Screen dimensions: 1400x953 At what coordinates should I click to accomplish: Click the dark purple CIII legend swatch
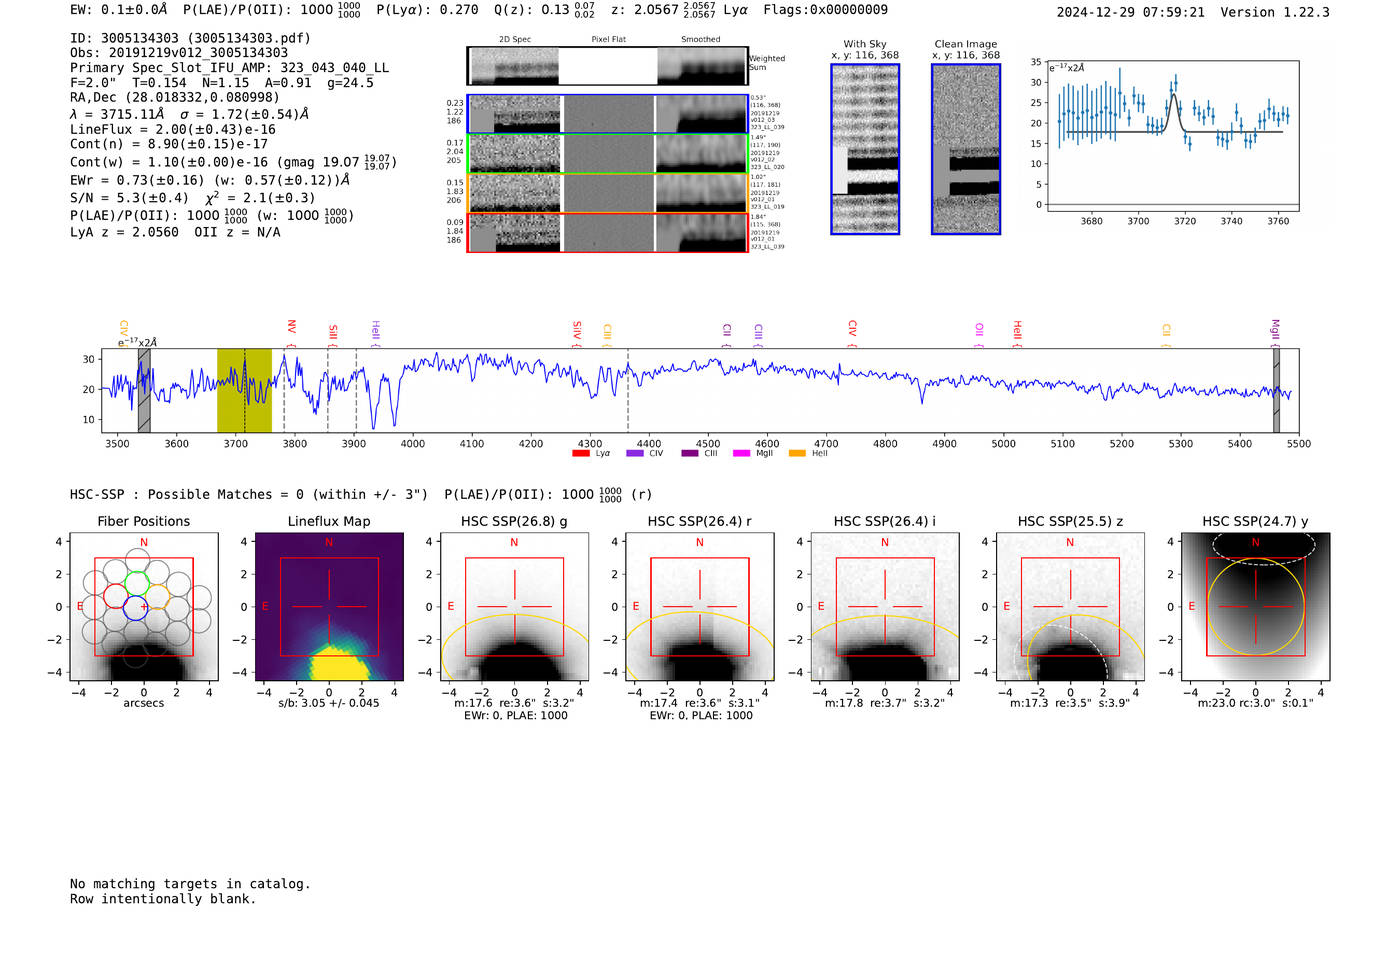689,454
